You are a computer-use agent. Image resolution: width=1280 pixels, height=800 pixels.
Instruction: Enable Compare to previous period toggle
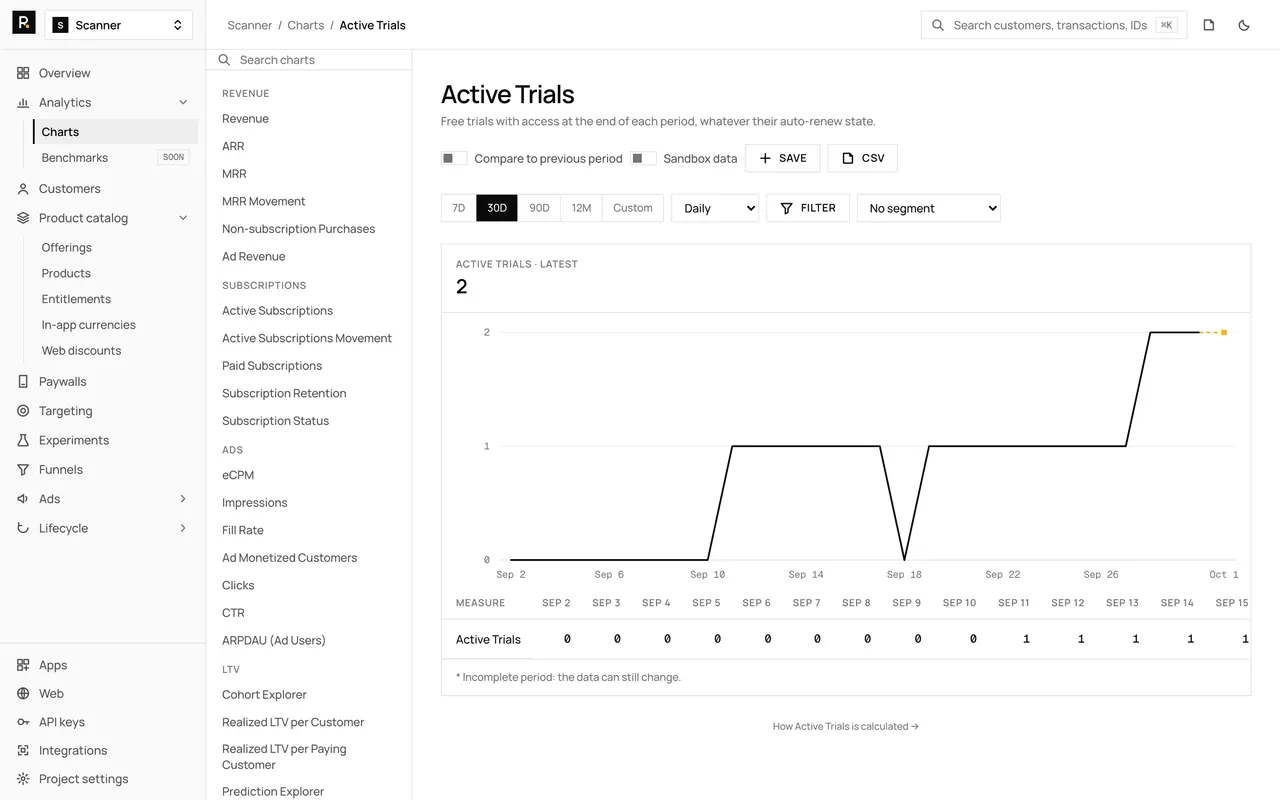click(x=454, y=158)
